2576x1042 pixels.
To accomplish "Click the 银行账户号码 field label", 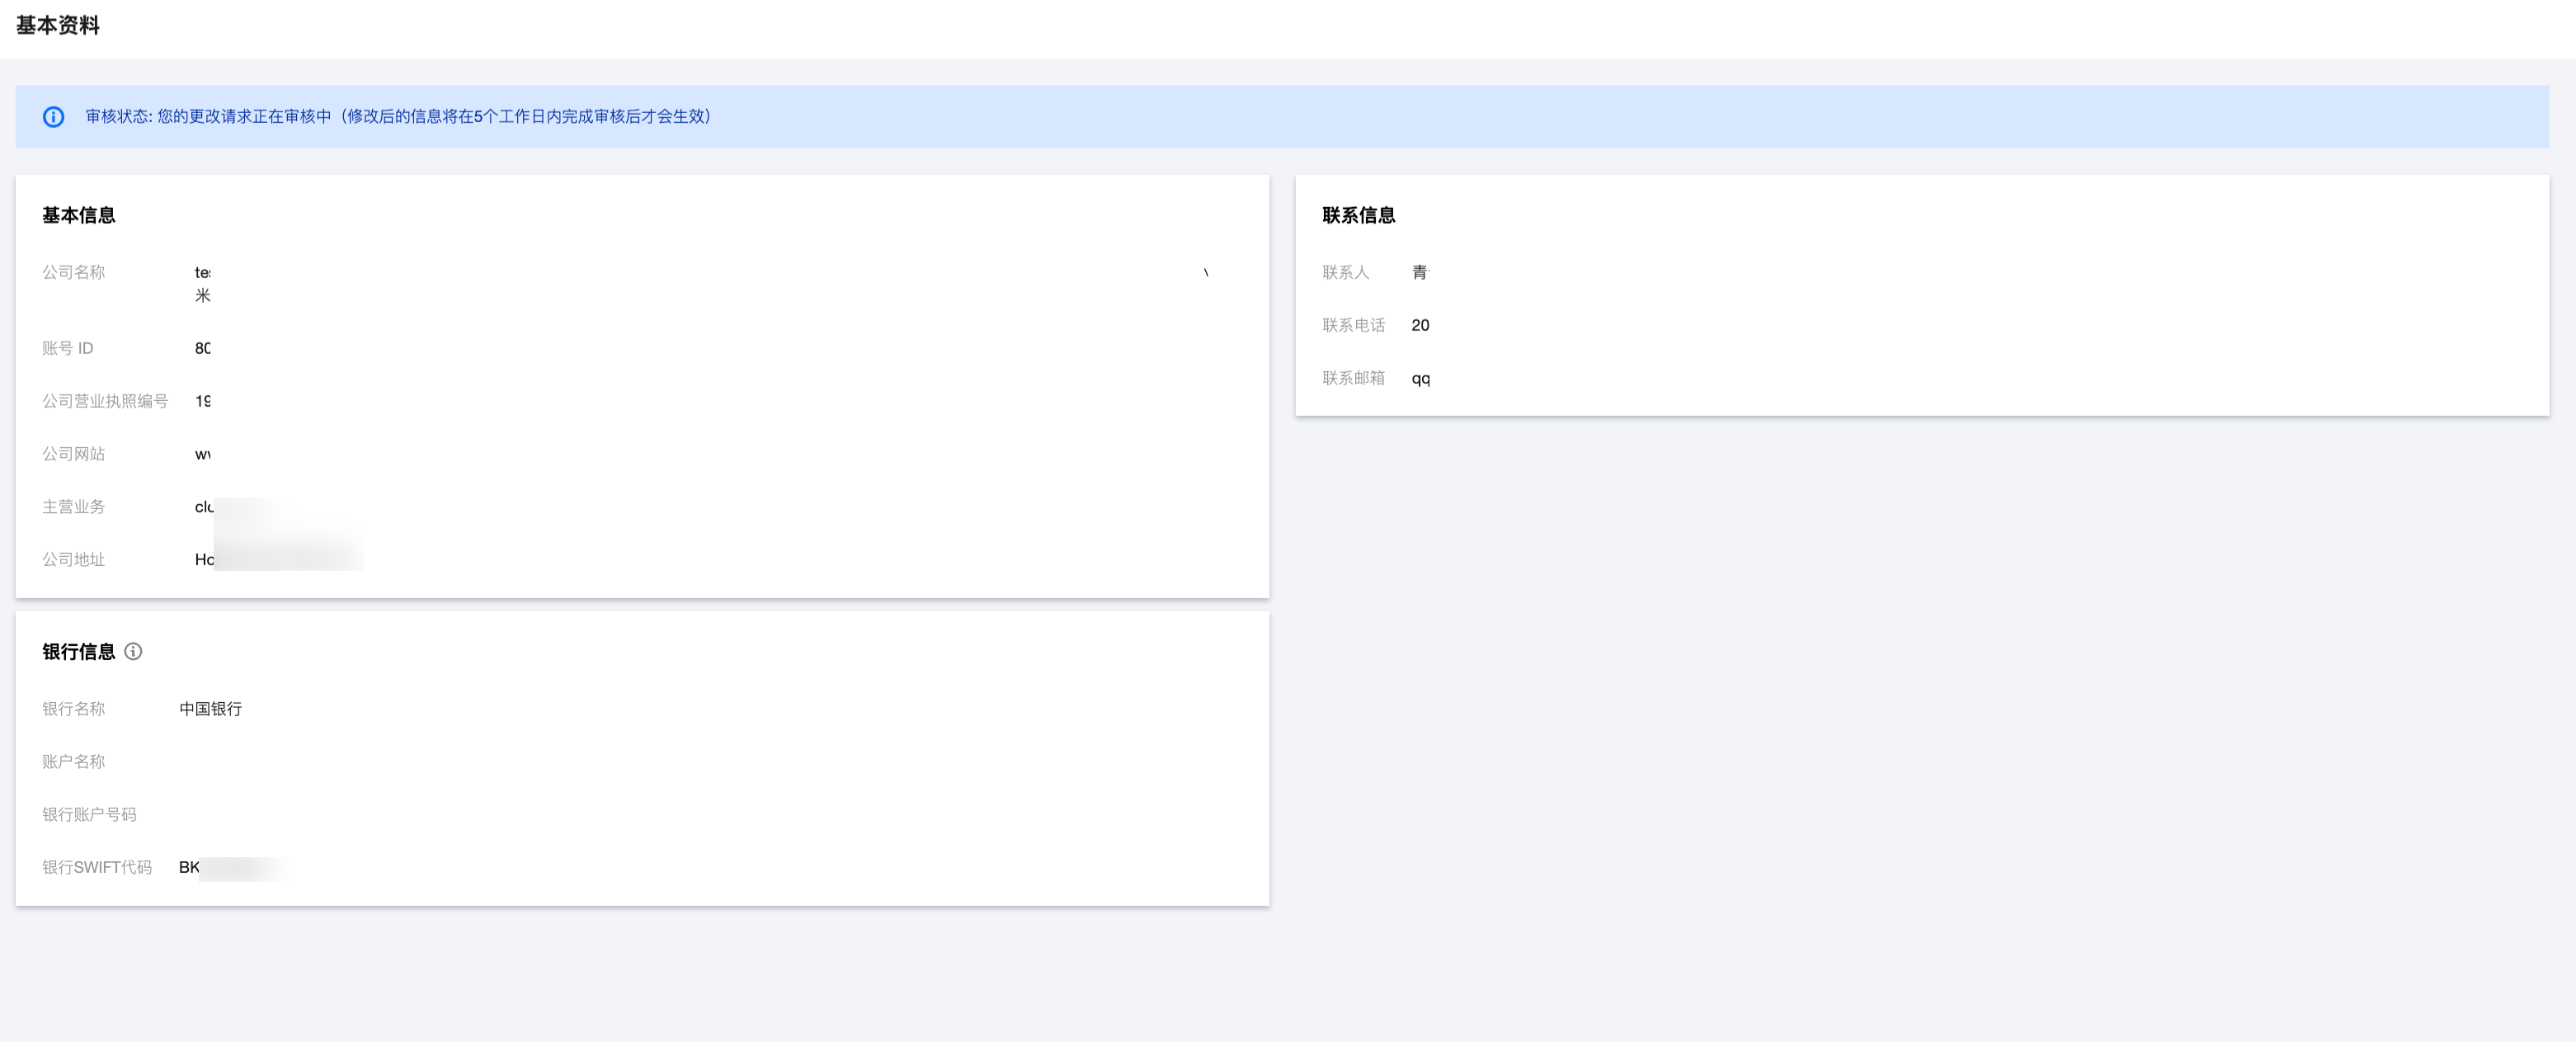I will (x=89, y=815).
